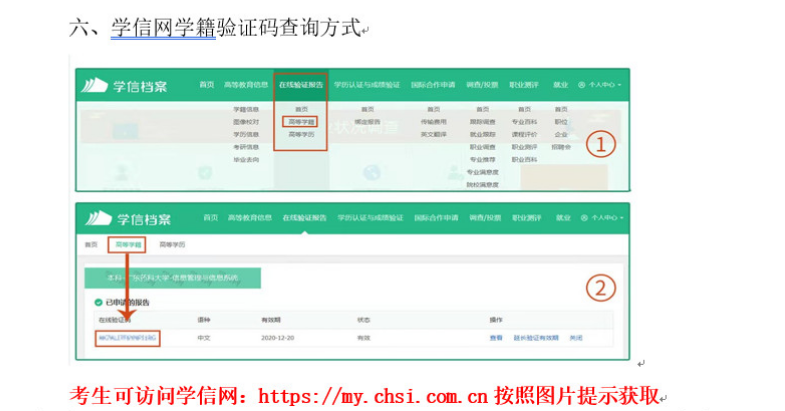Screen dimensions: 785x411
Task: Switch to 高等学历 sub-tab in lower screenshot
Action: (172, 245)
